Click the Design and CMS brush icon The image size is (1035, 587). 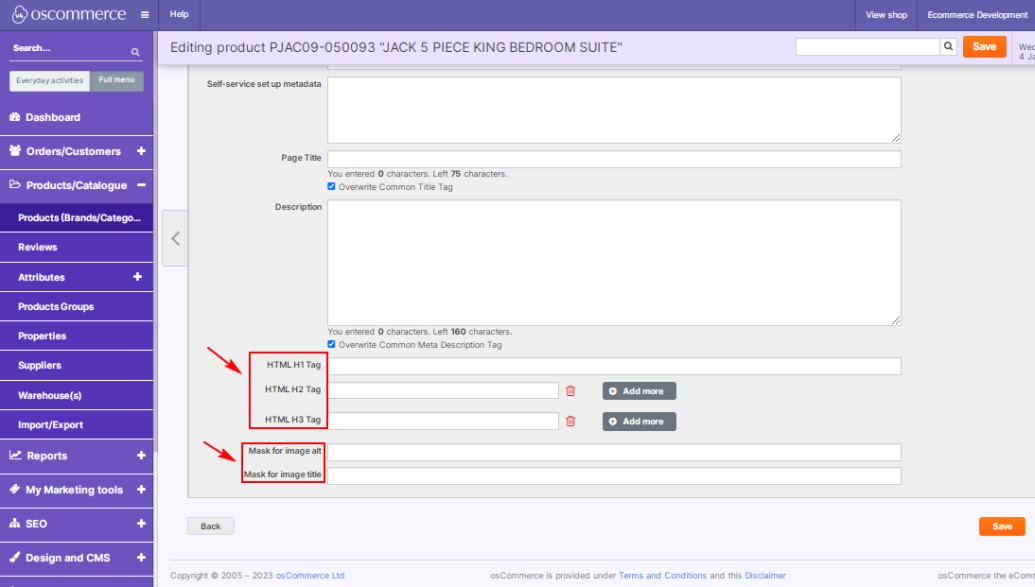click(x=15, y=557)
